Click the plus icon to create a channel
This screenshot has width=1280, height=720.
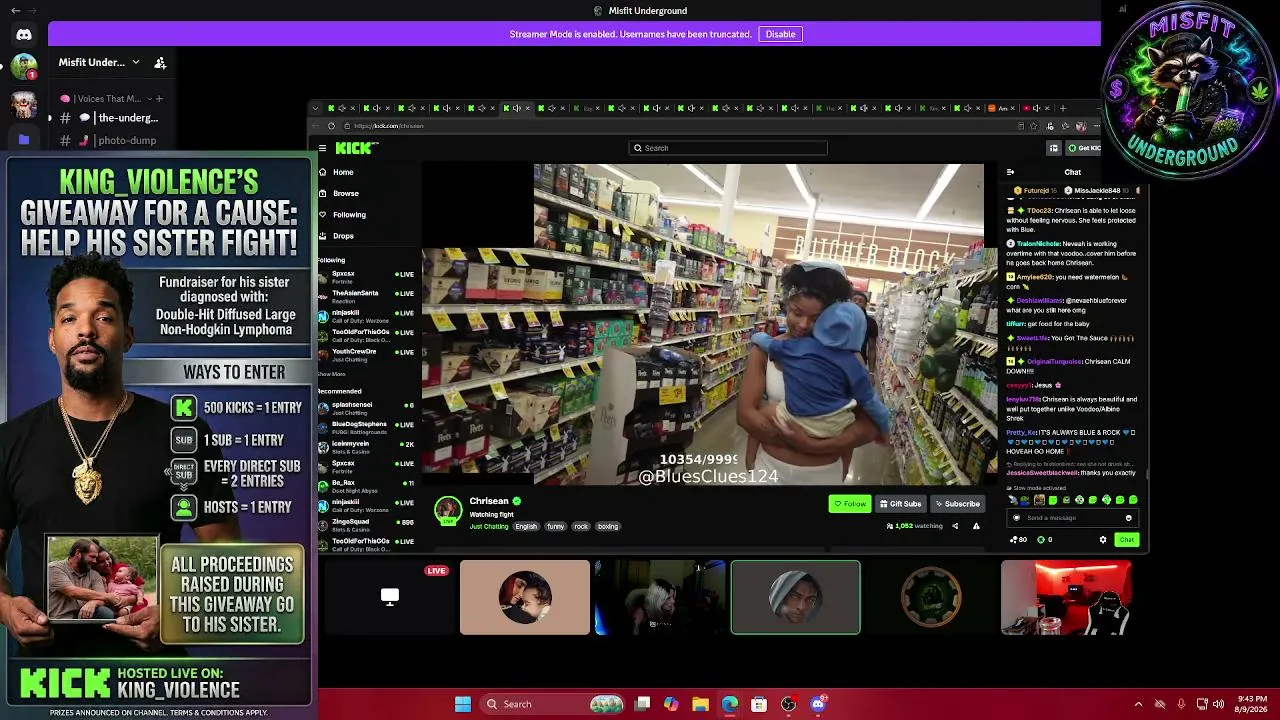click(159, 99)
